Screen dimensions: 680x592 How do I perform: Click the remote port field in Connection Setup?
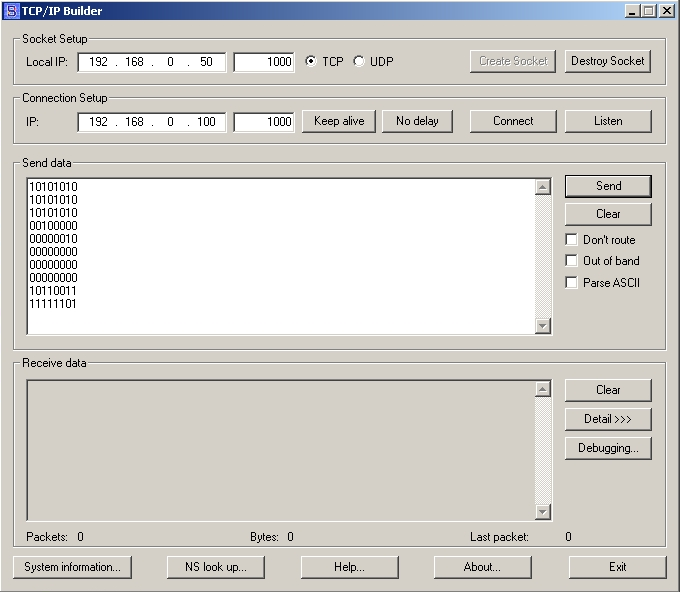264,122
